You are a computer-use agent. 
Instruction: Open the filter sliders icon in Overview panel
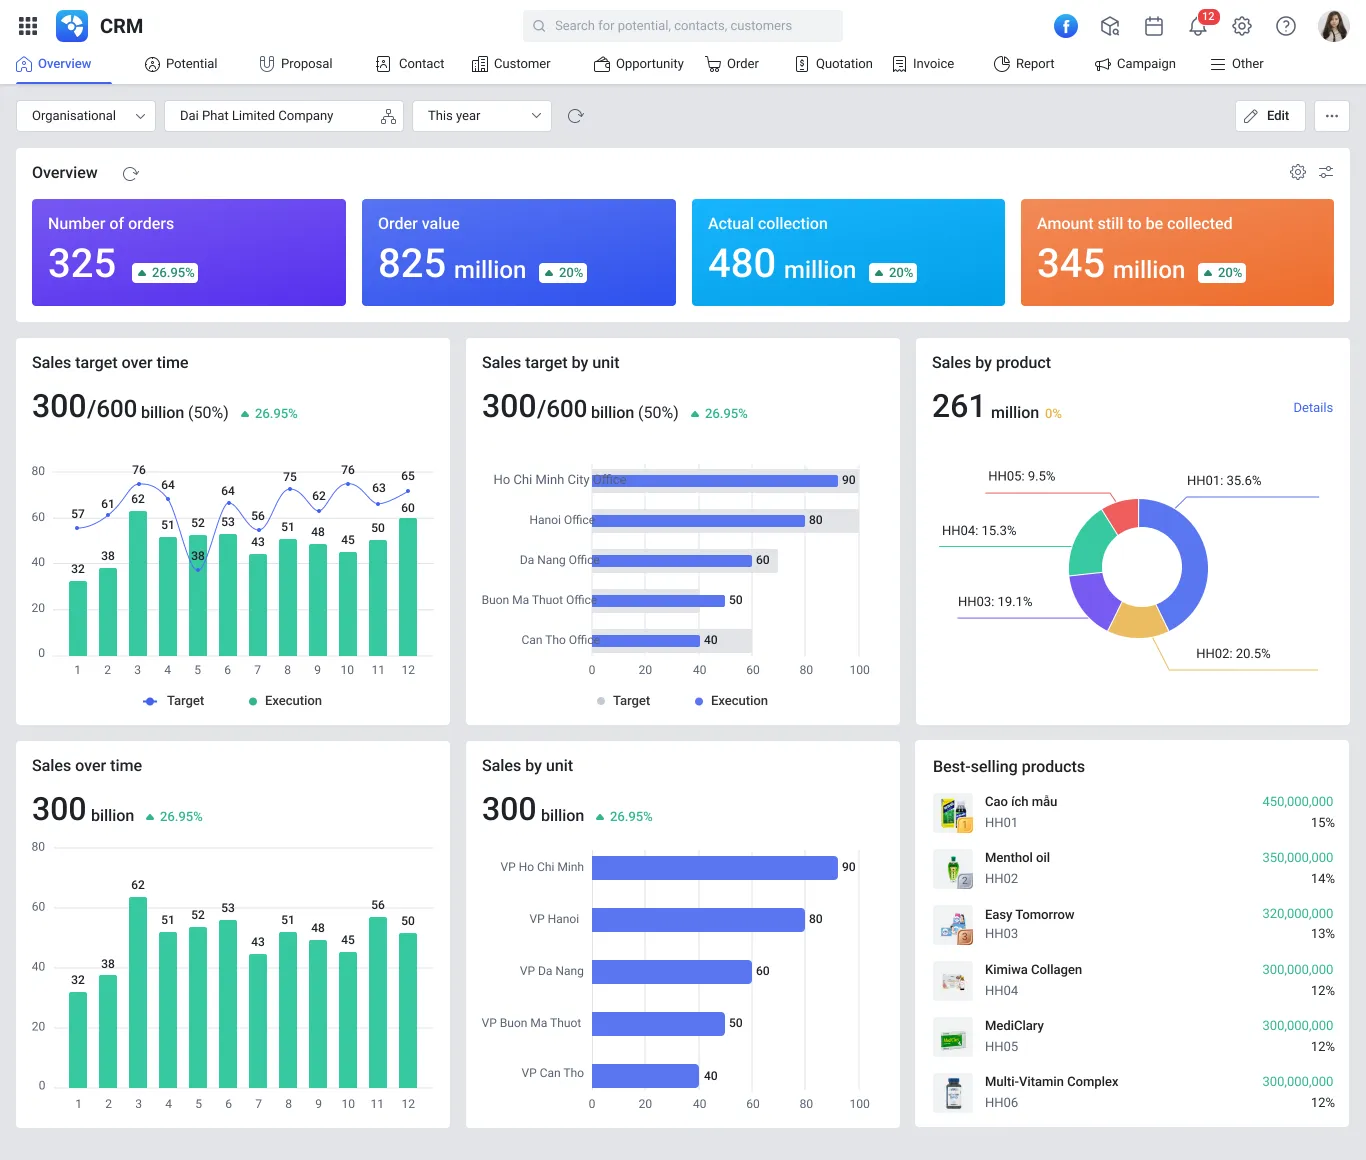1326,172
